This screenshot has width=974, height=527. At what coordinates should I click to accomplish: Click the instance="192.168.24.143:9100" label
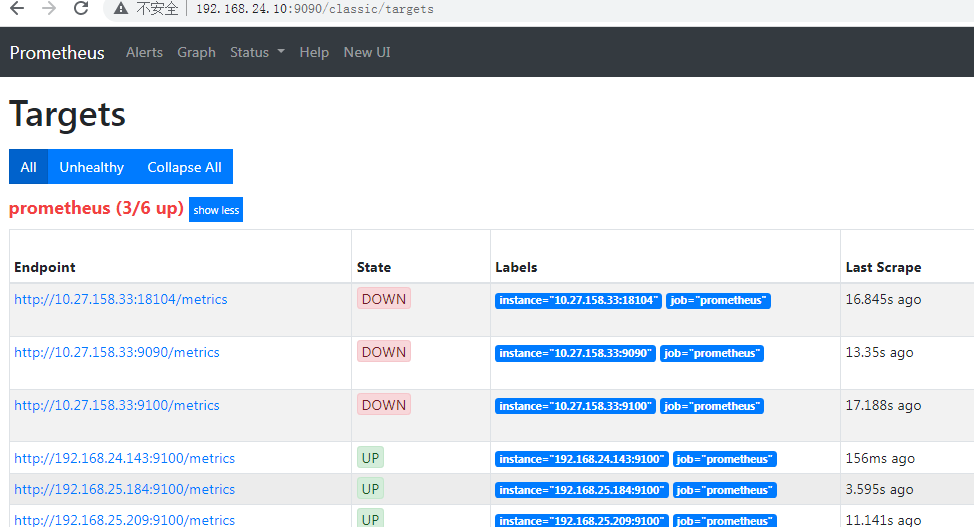click(x=582, y=459)
